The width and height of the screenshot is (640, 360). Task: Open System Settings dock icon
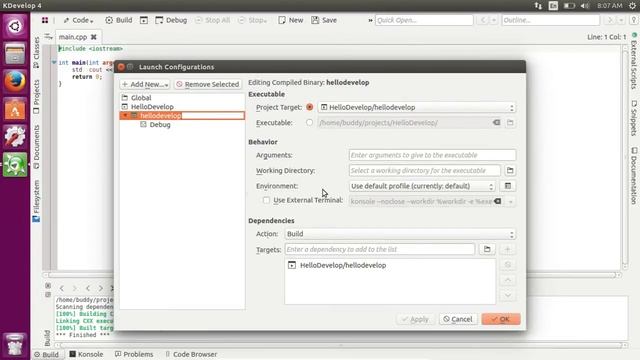click(x=15, y=136)
